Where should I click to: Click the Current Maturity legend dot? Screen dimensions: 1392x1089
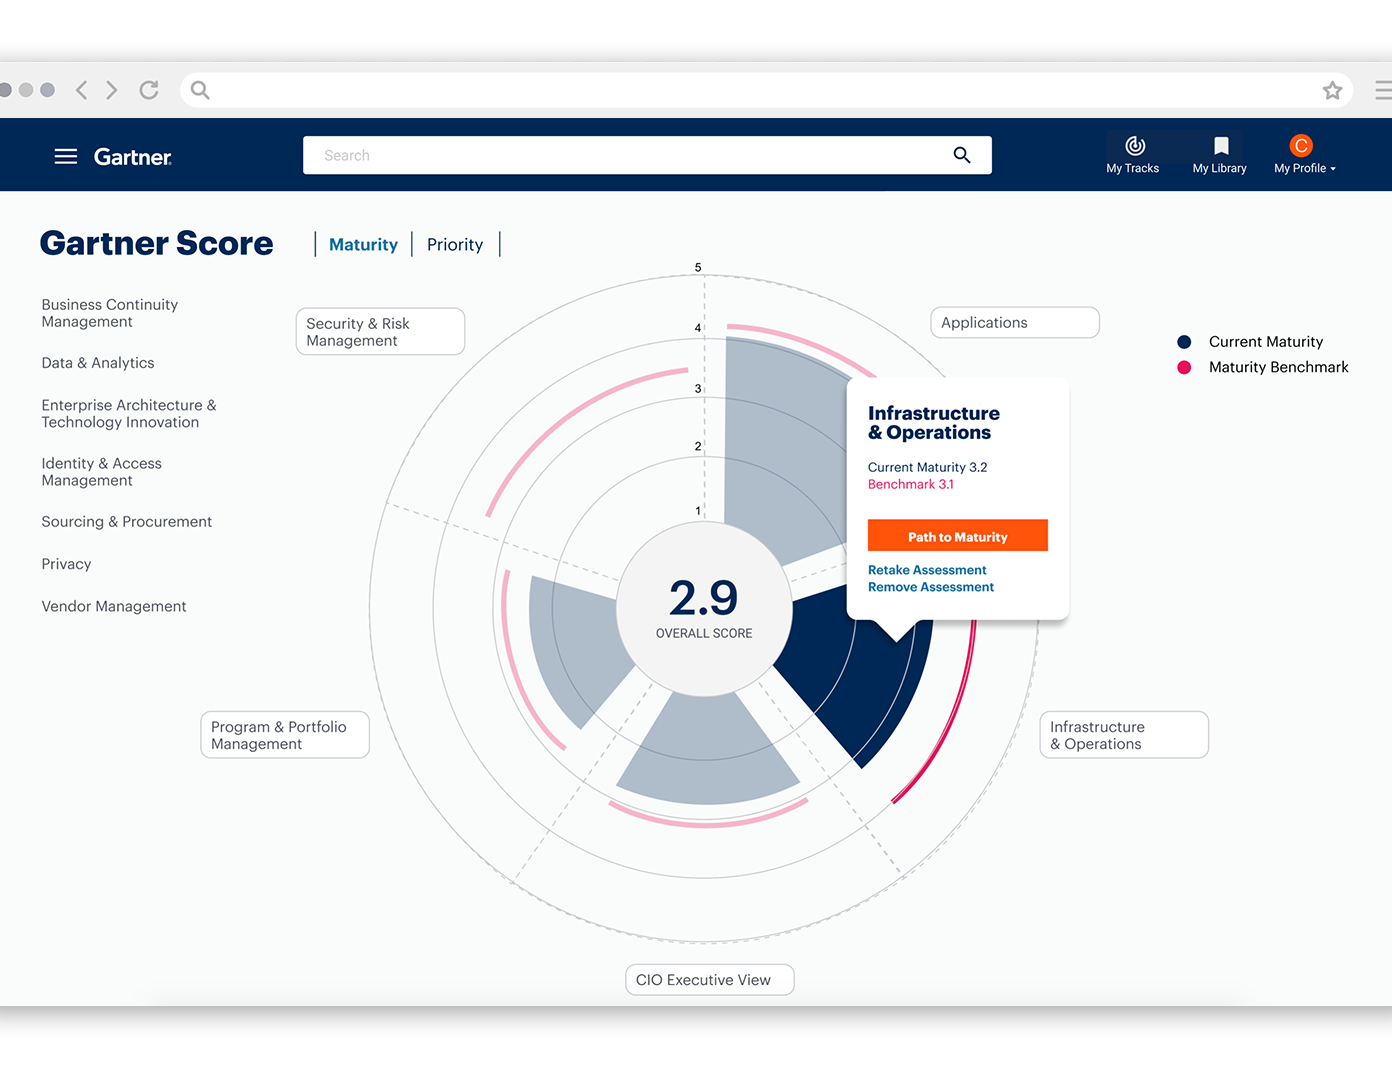pos(1184,342)
